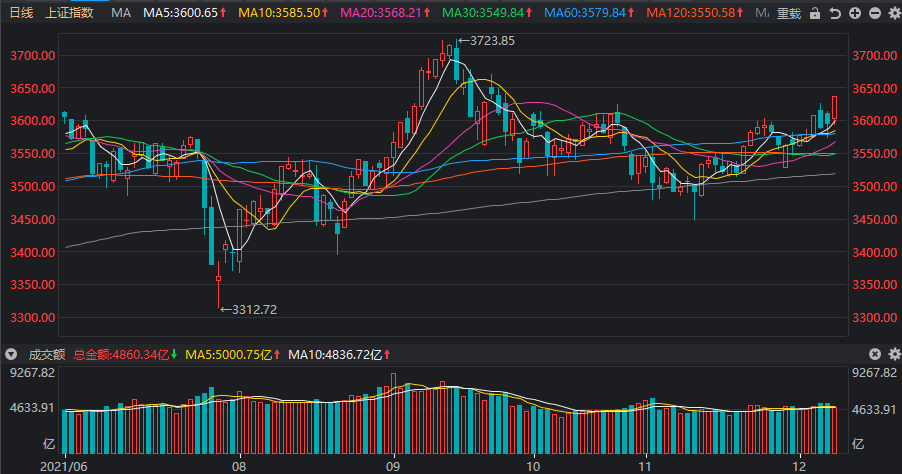
Task: Click the 上证指数 index name
Action: point(70,13)
